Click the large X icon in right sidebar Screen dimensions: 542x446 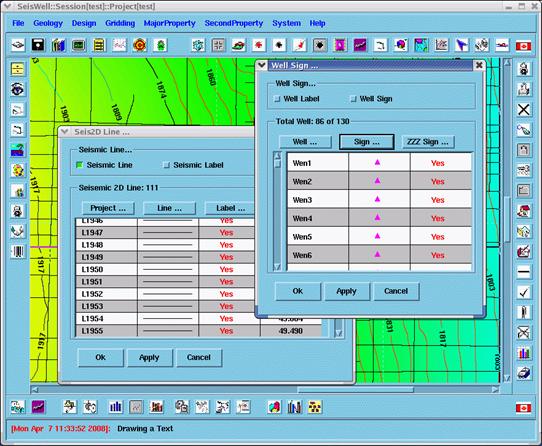[524, 110]
